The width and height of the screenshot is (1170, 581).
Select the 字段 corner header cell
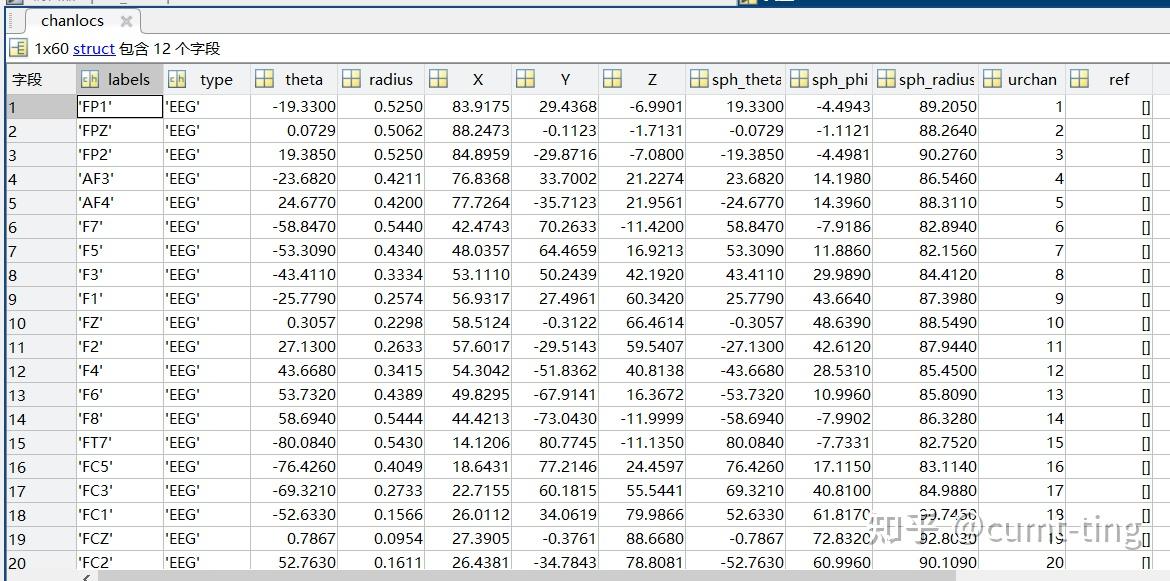coord(41,80)
